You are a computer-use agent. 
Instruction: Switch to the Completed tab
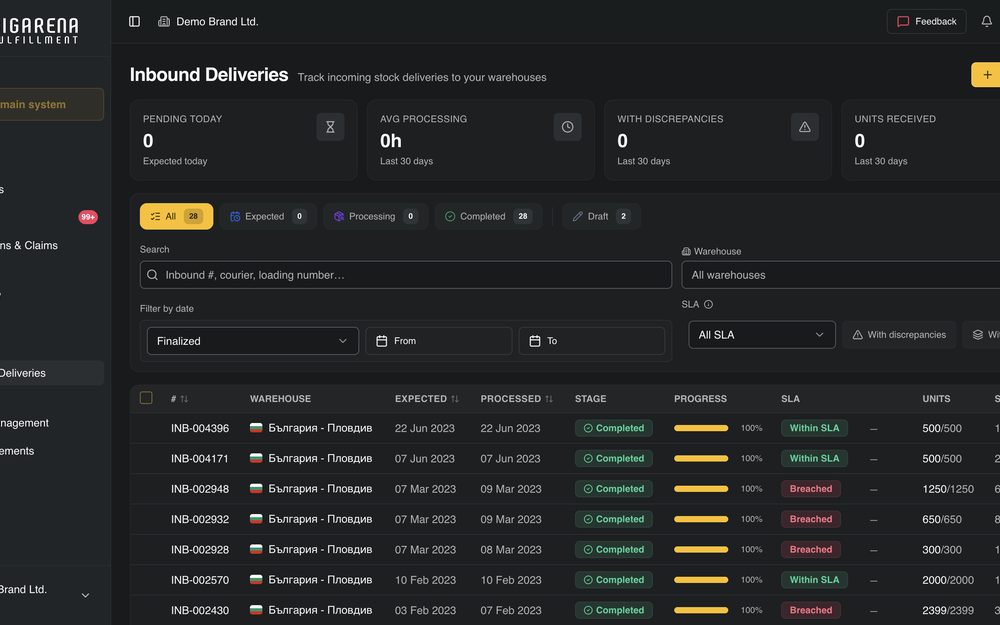pos(489,216)
